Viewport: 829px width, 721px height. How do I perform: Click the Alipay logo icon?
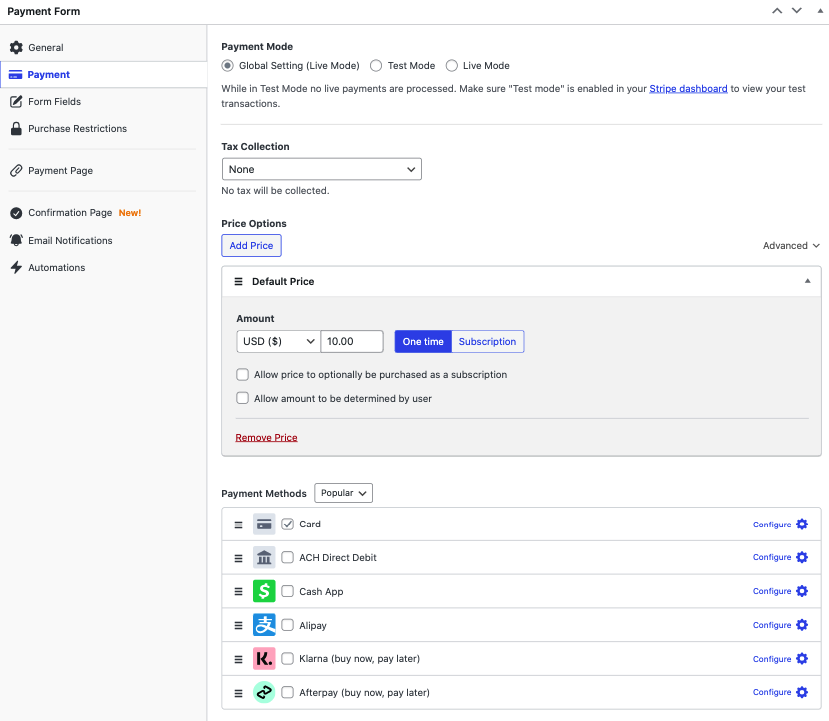(264, 625)
